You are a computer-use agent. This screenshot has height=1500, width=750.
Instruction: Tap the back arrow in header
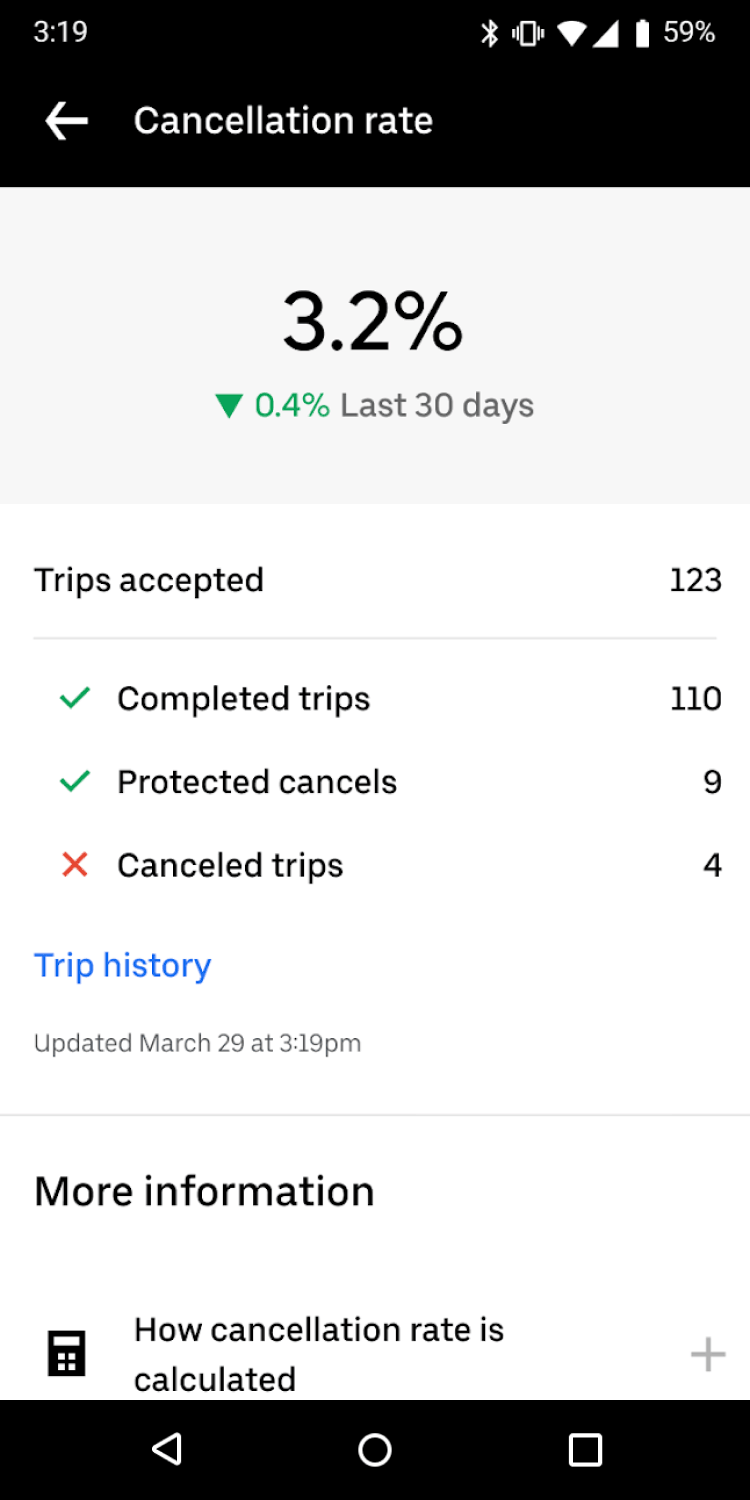[x=67, y=121]
